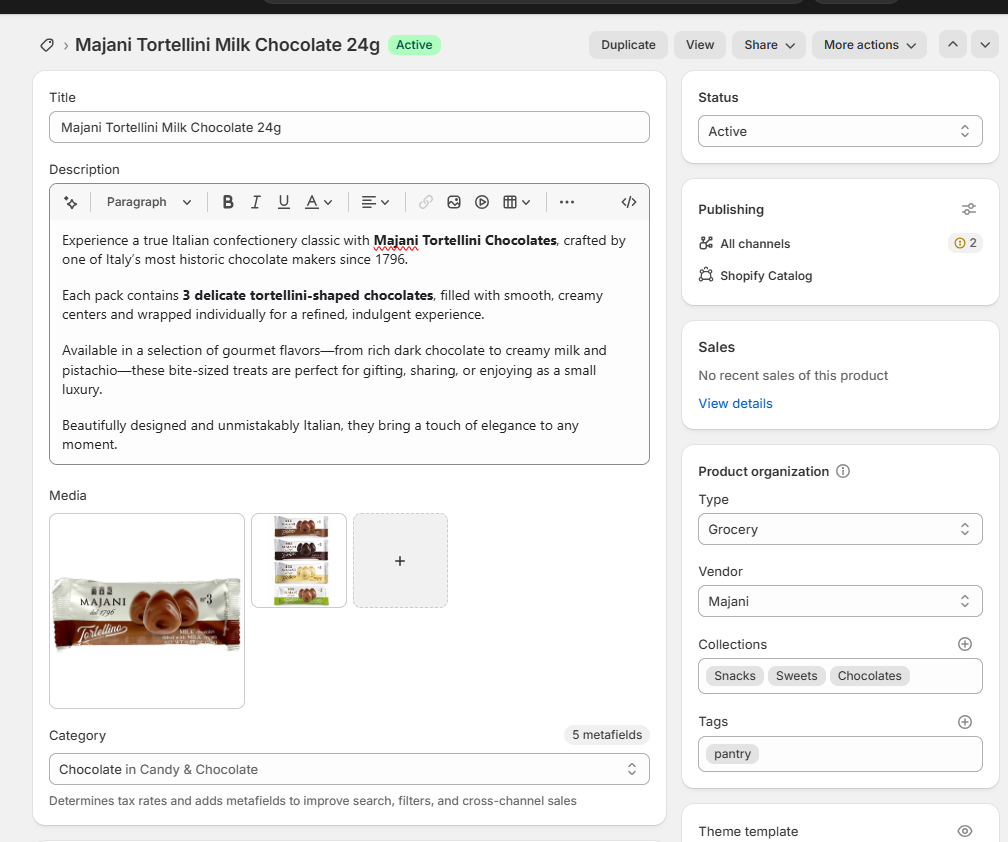This screenshot has width=1008, height=842.
Task: Click the Sweets collection chip
Action: click(796, 676)
